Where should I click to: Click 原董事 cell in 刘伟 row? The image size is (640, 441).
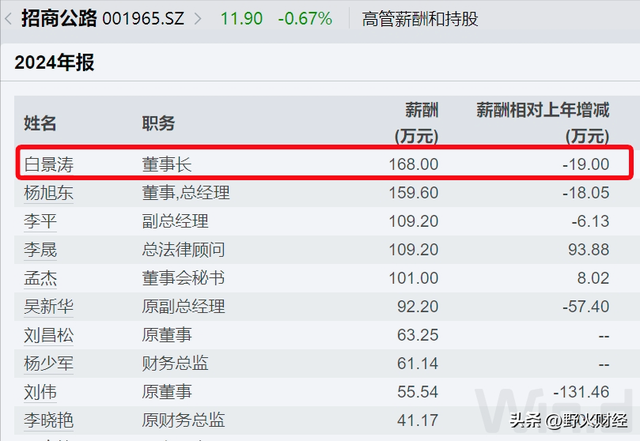(167, 392)
